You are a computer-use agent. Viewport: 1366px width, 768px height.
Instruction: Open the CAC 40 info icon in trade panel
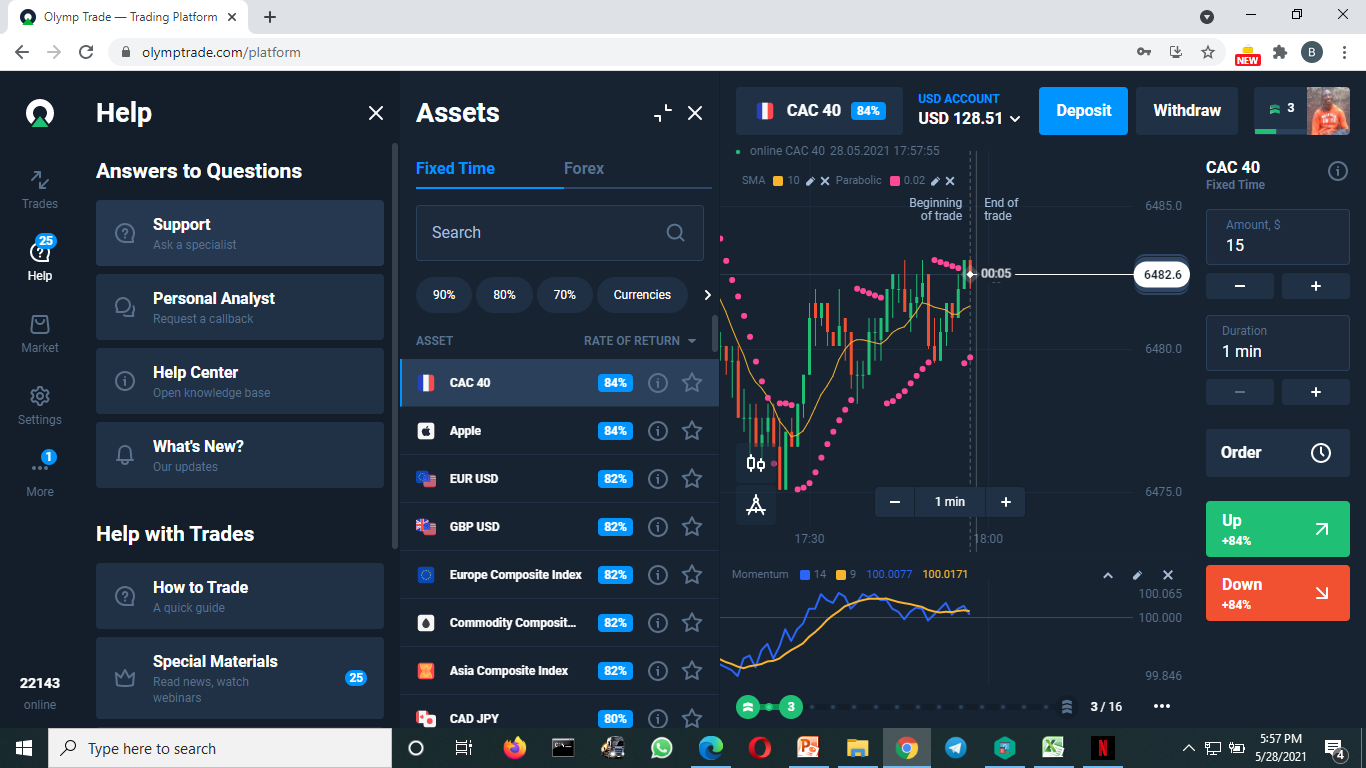click(x=1337, y=172)
